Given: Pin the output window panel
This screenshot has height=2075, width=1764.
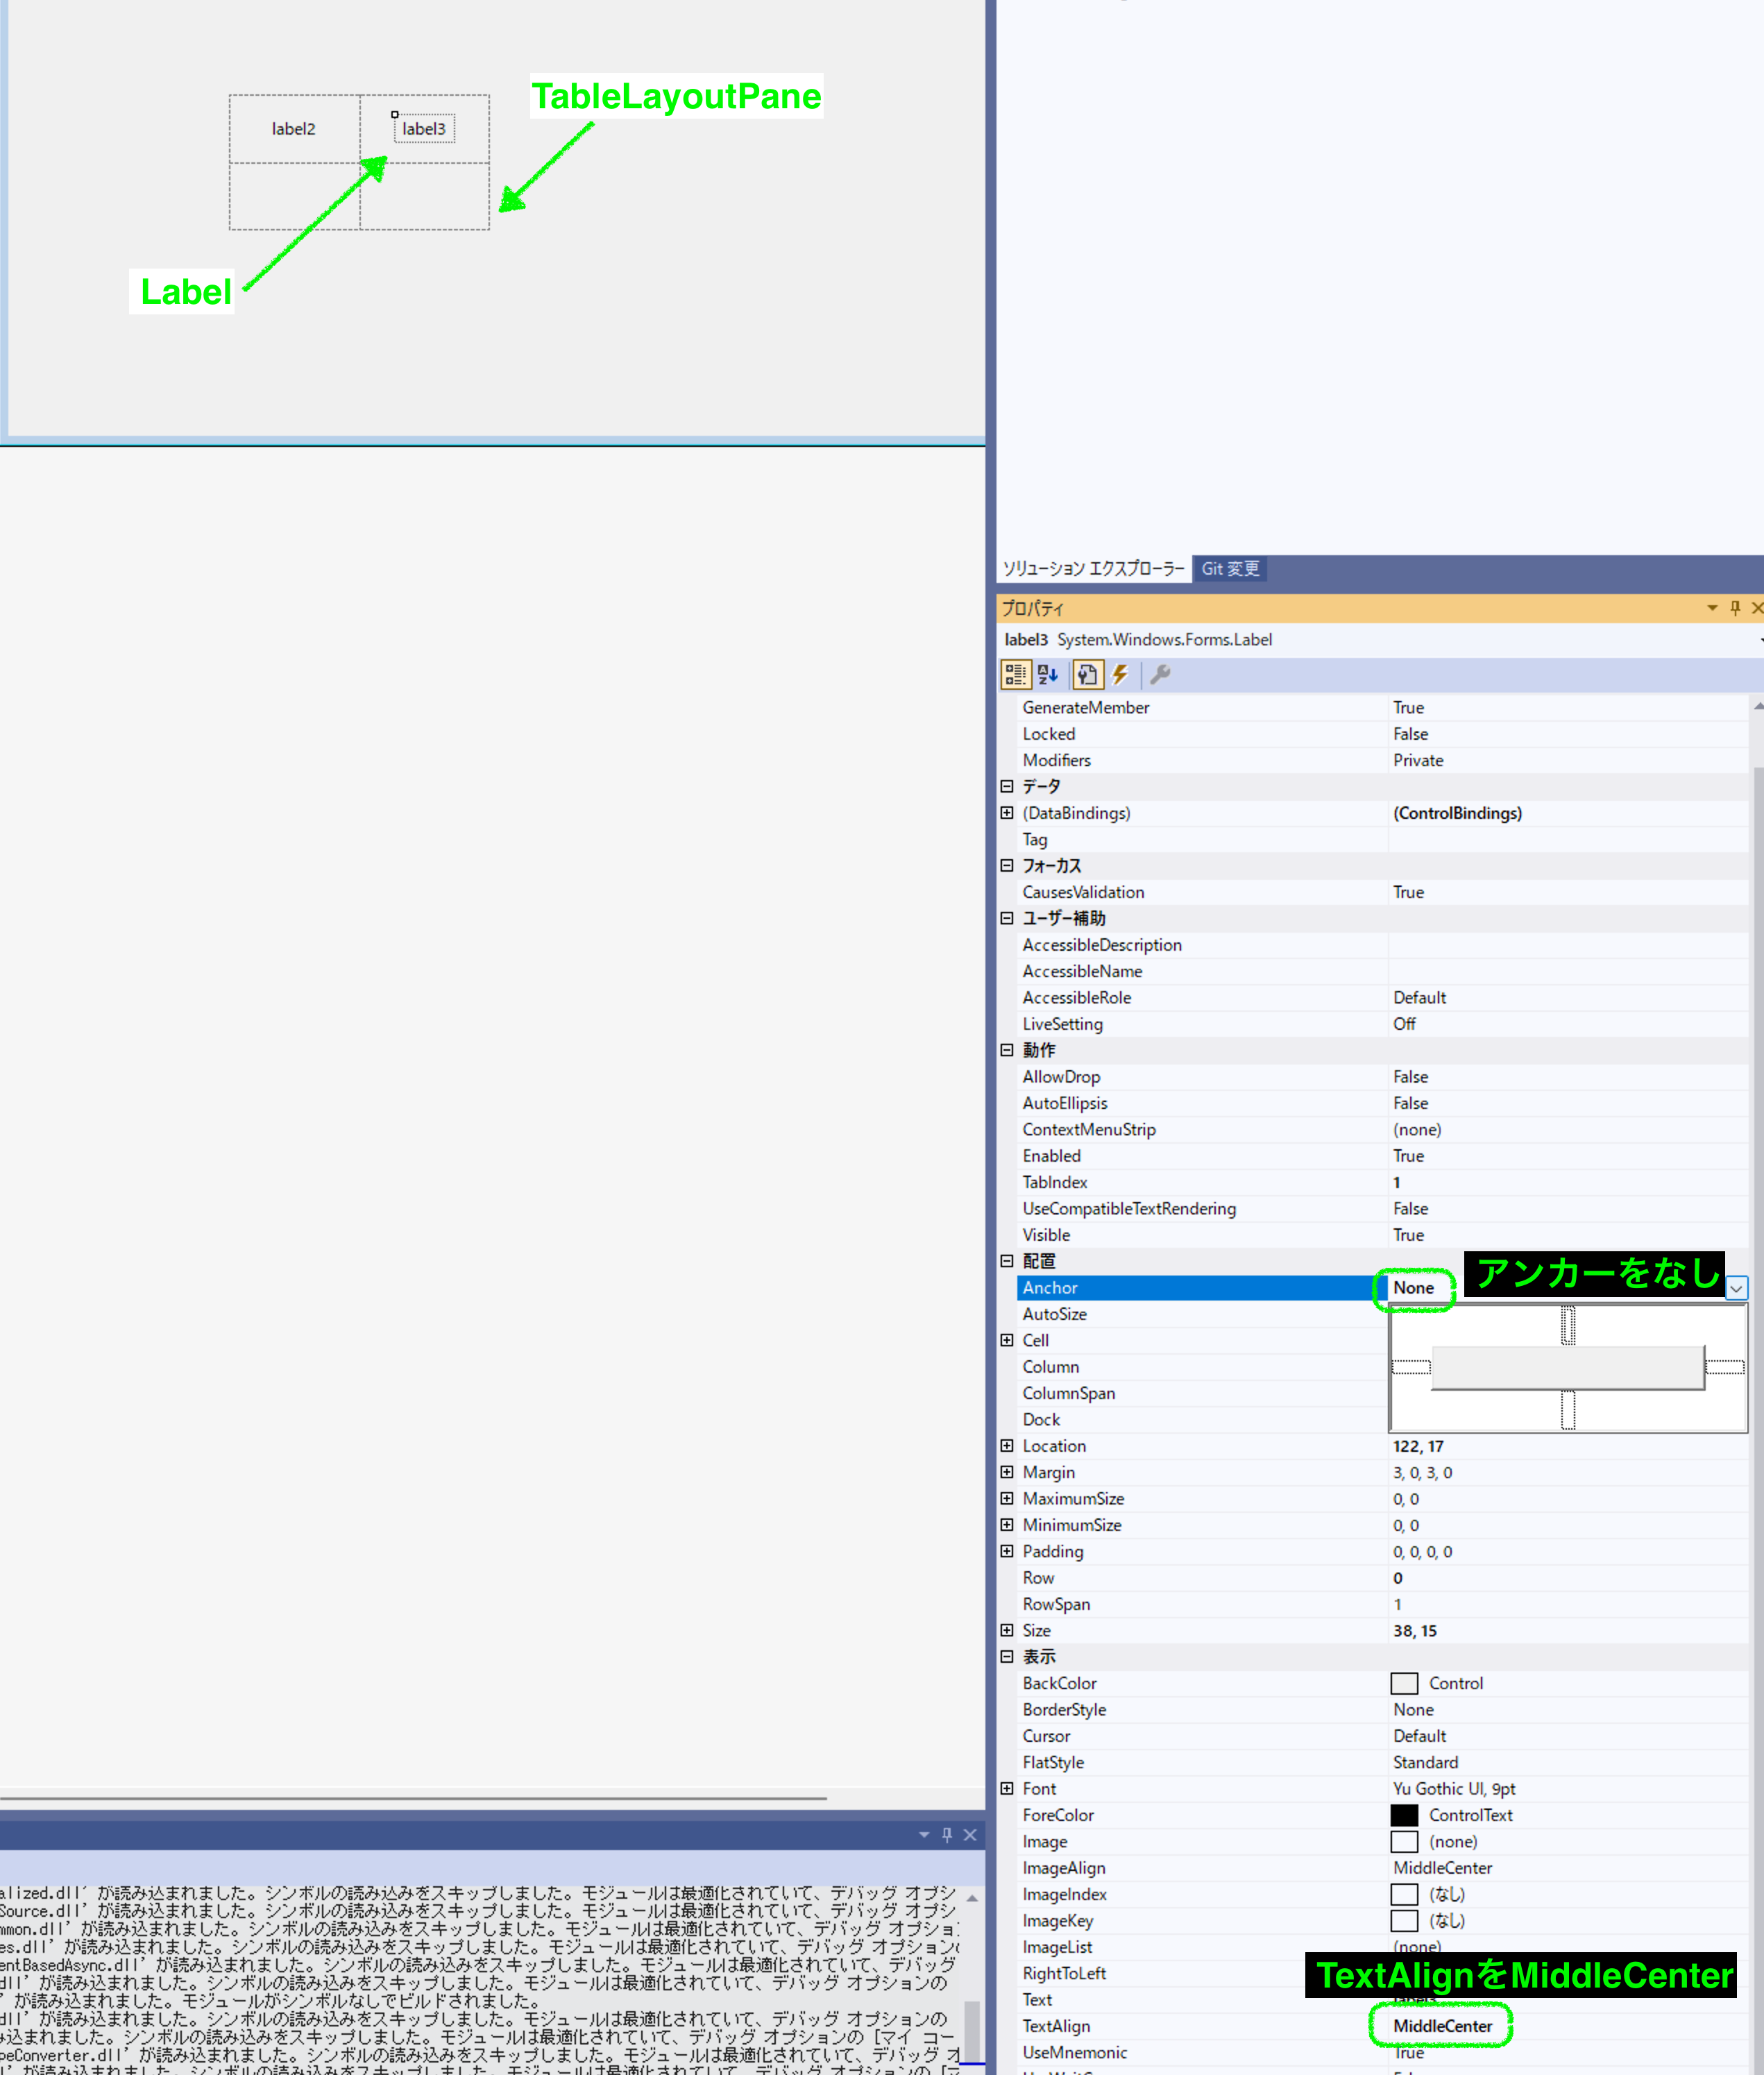Looking at the screenshot, I should tap(946, 1835).
